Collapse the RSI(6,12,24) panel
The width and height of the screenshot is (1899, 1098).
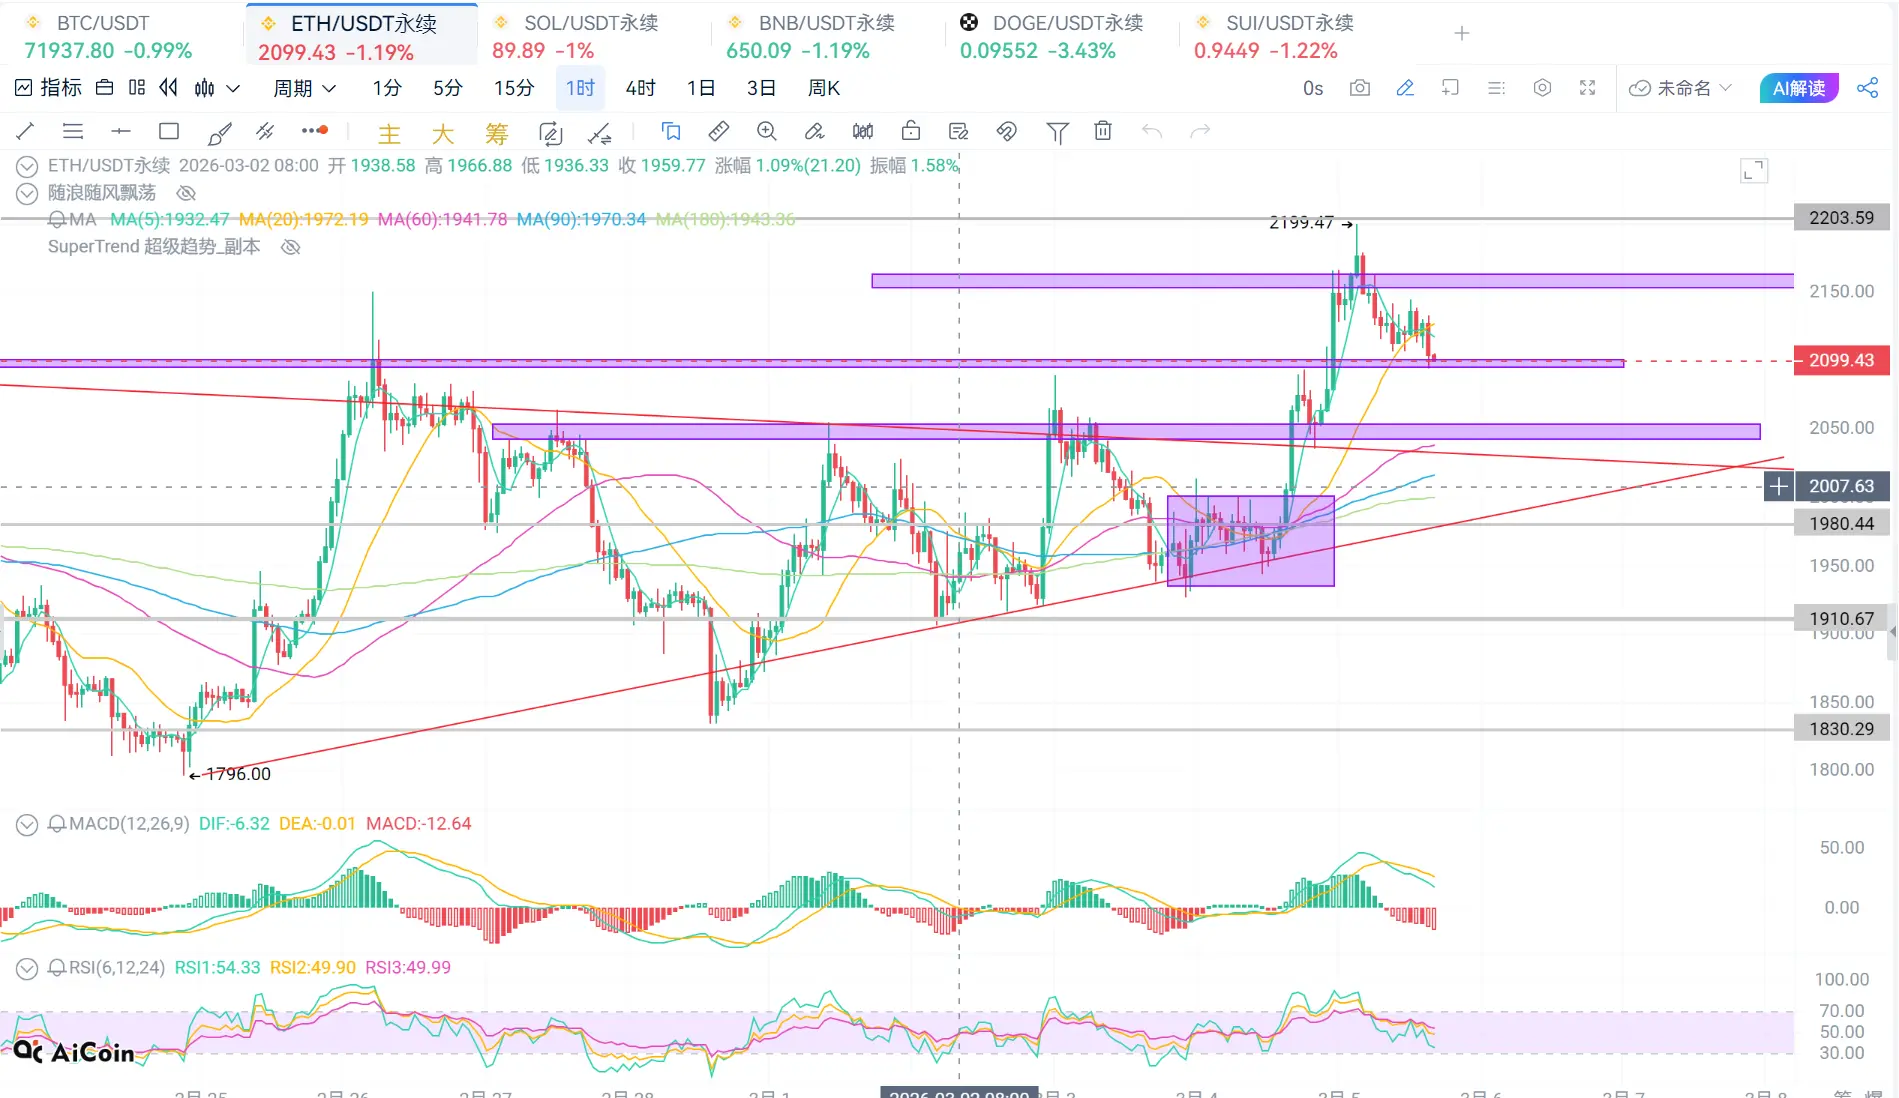[x=27, y=968]
